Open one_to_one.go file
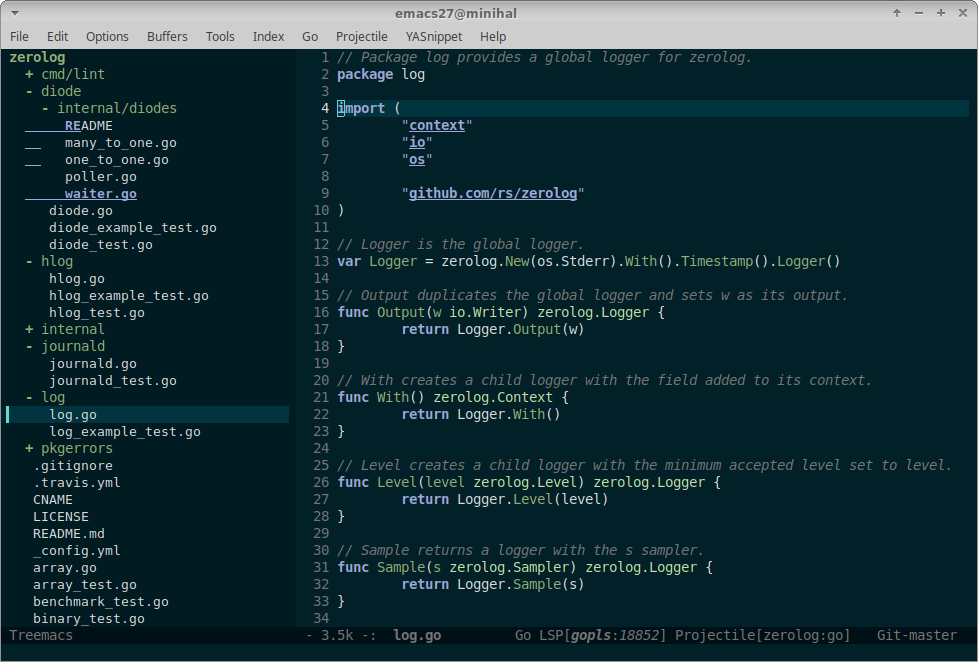This screenshot has width=978, height=662. click(x=117, y=160)
